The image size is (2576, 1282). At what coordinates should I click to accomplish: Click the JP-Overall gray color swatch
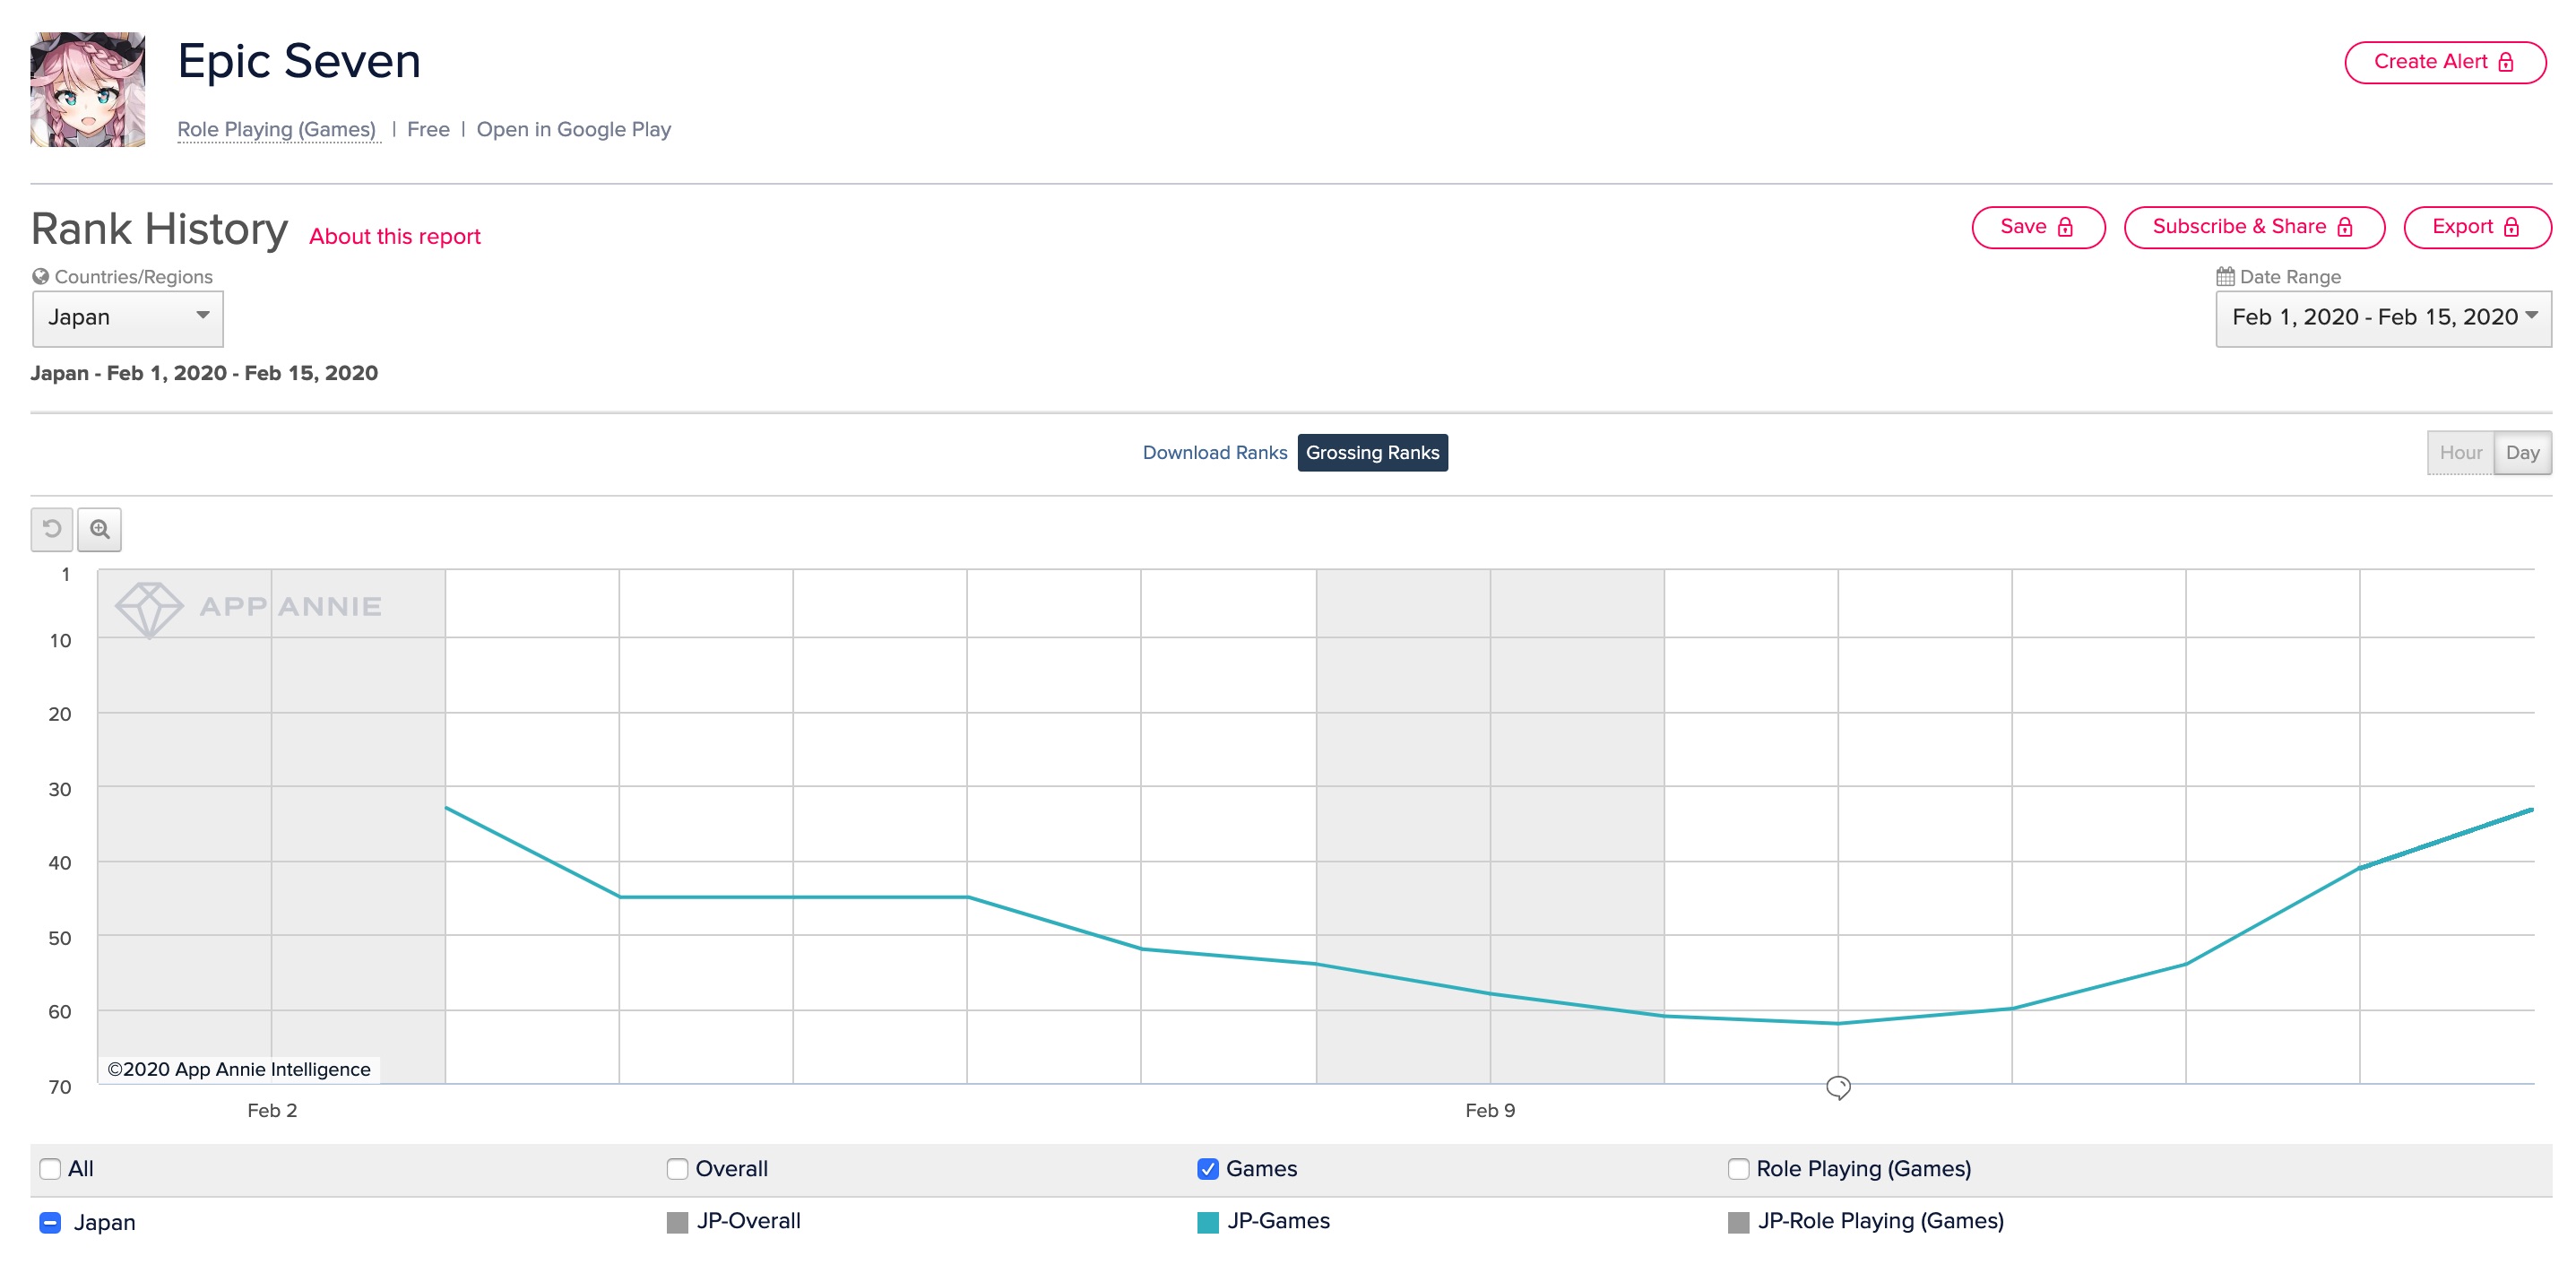coord(677,1222)
